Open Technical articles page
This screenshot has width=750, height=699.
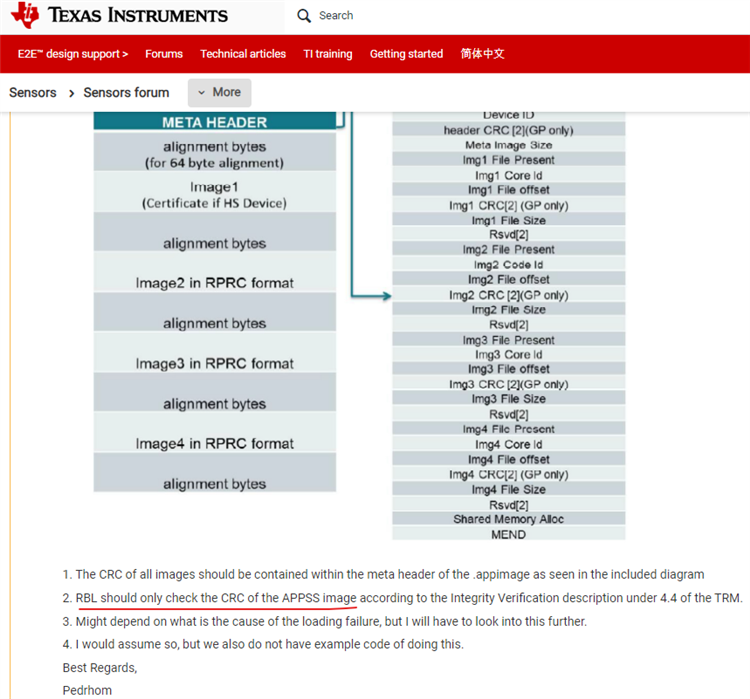tap(243, 54)
